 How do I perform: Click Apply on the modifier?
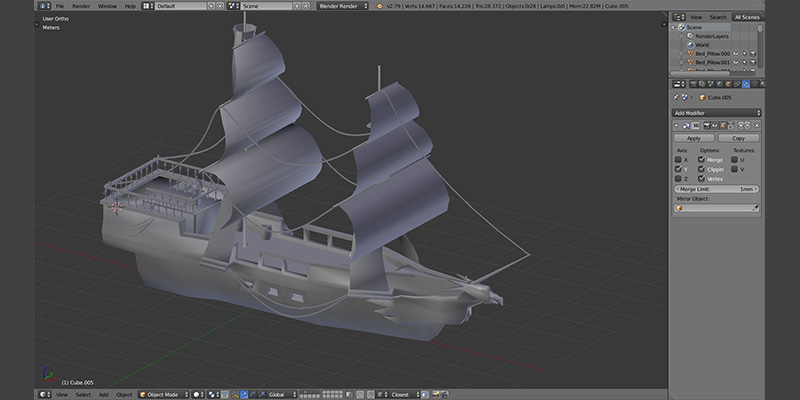tap(694, 138)
